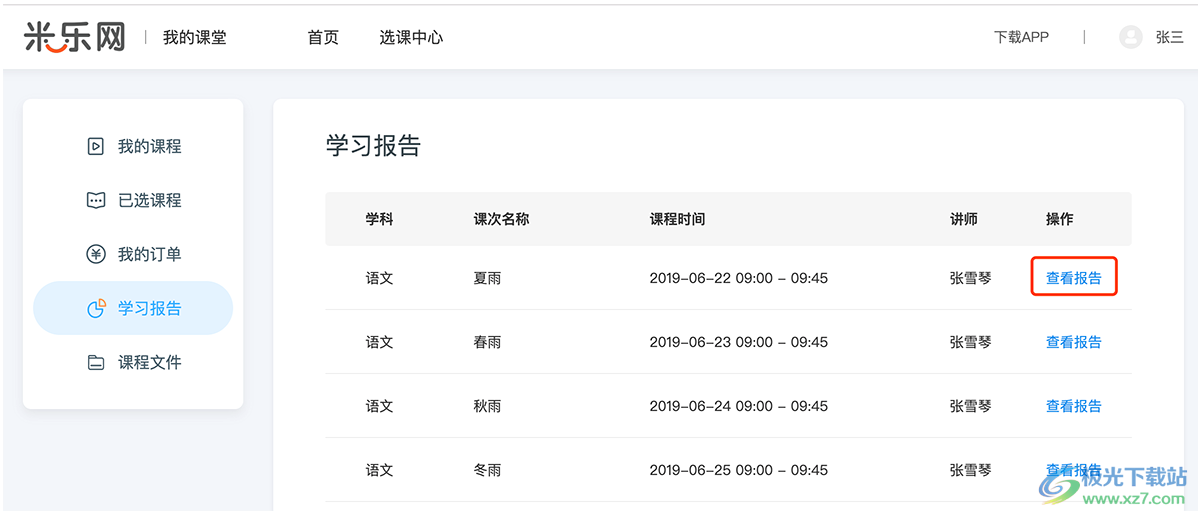Click the pie chart icon for 学习报告
1198x515 pixels.
pyautogui.click(x=96, y=308)
